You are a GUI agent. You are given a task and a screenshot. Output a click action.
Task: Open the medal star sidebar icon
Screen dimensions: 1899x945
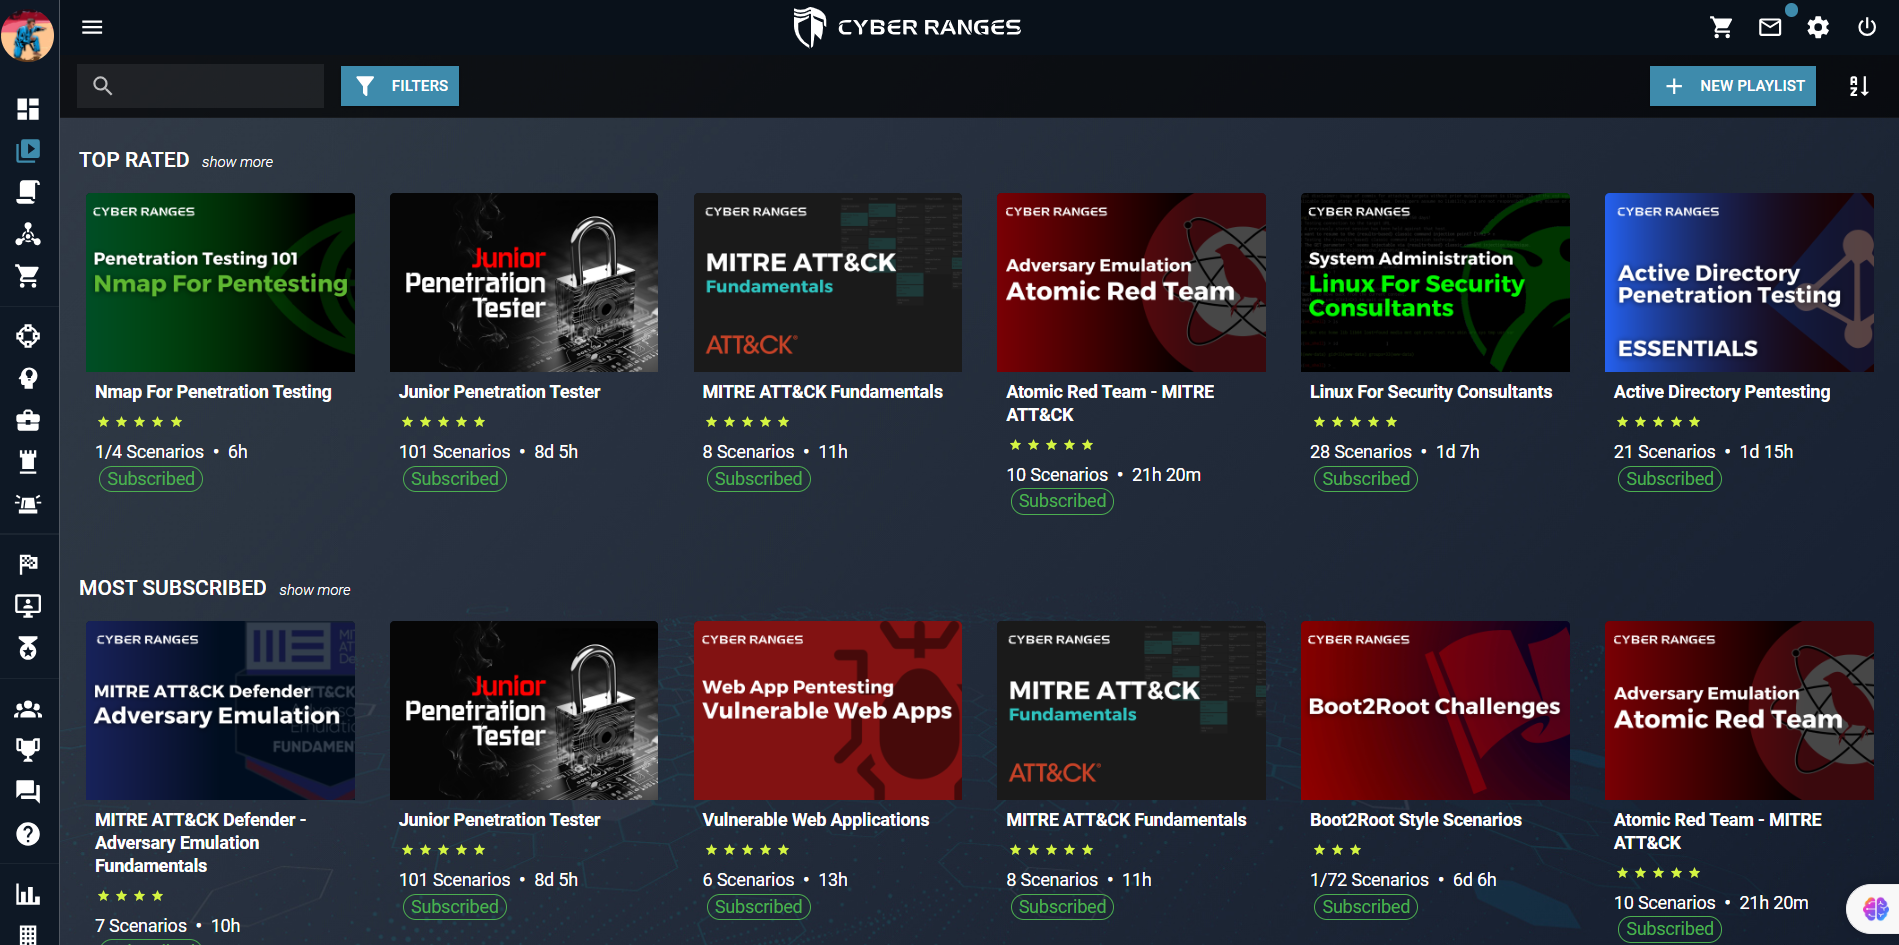pyautogui.click(x=28, y=648)
